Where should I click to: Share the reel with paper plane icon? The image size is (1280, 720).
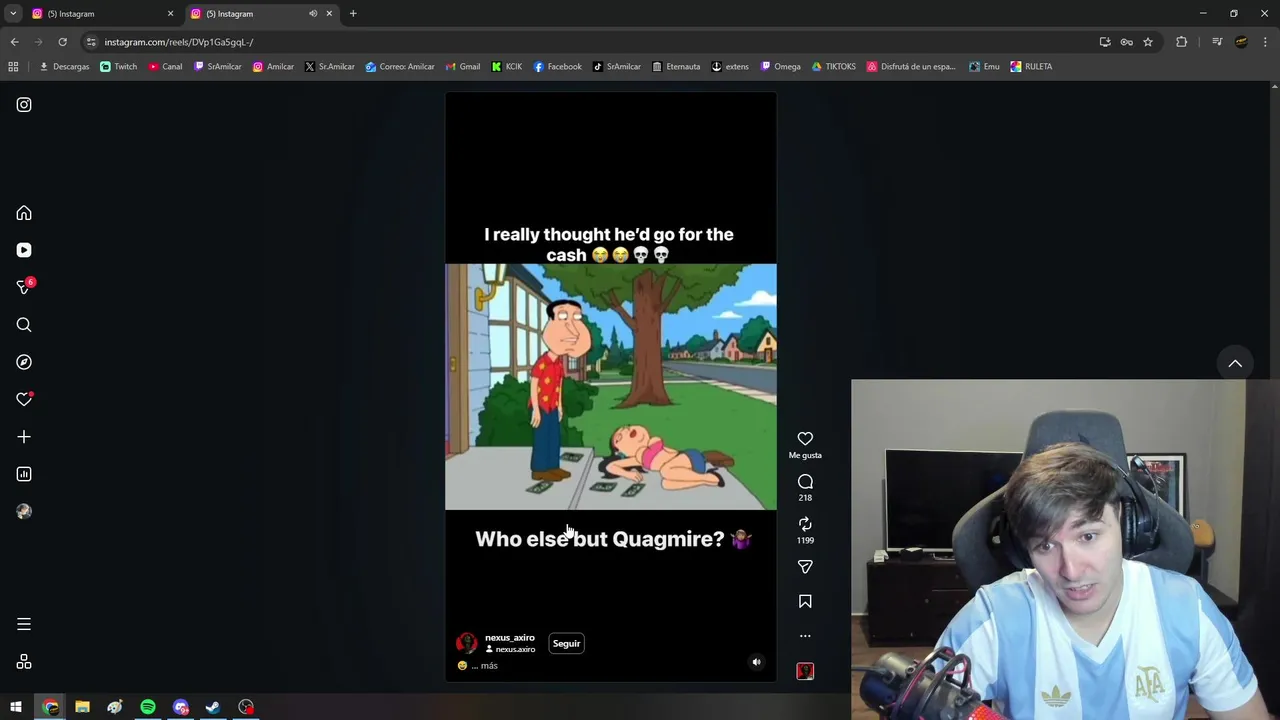(805, 567)
